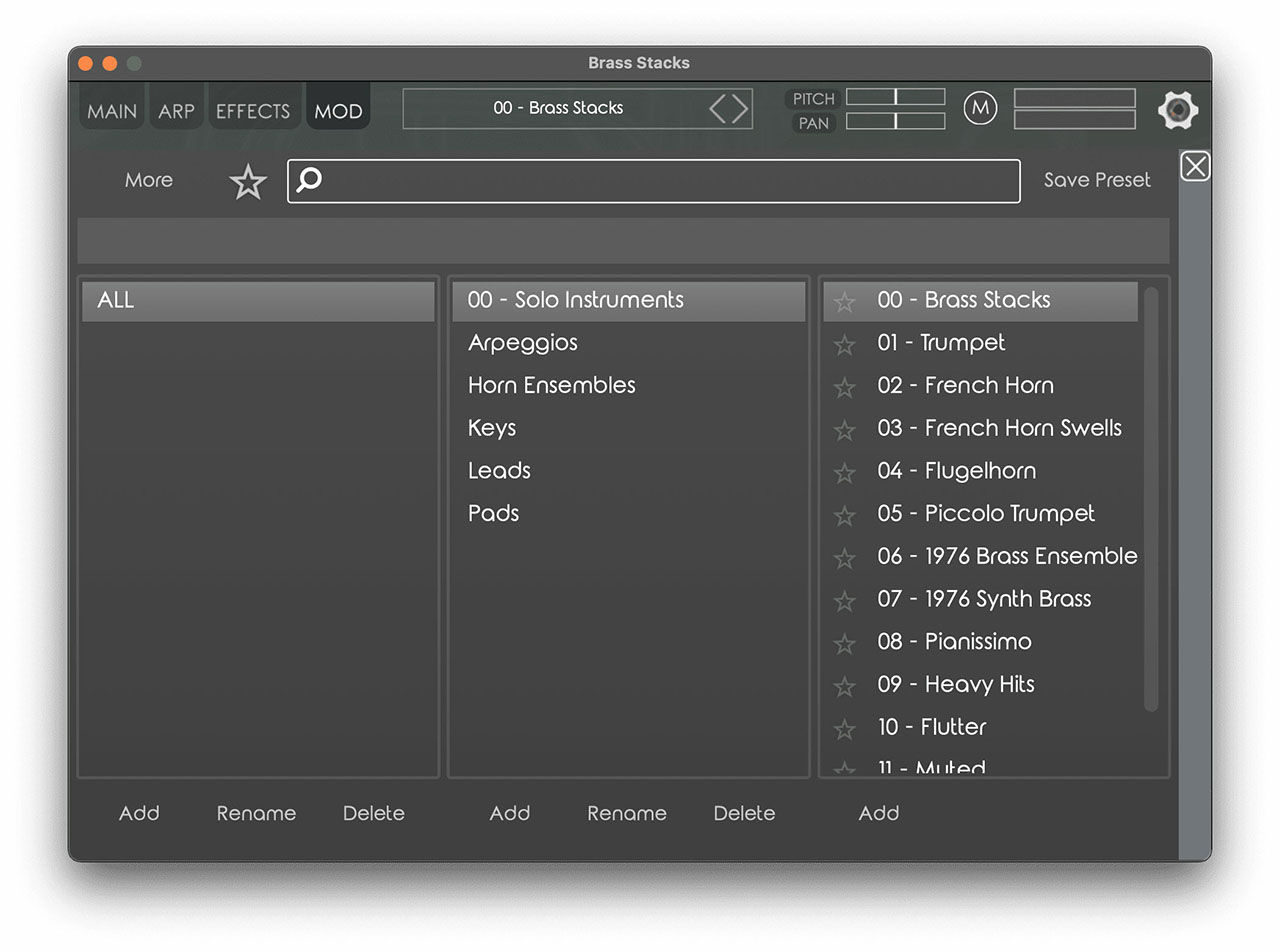
Task: Open settings with the gear icon
Action: (1178, 110)
